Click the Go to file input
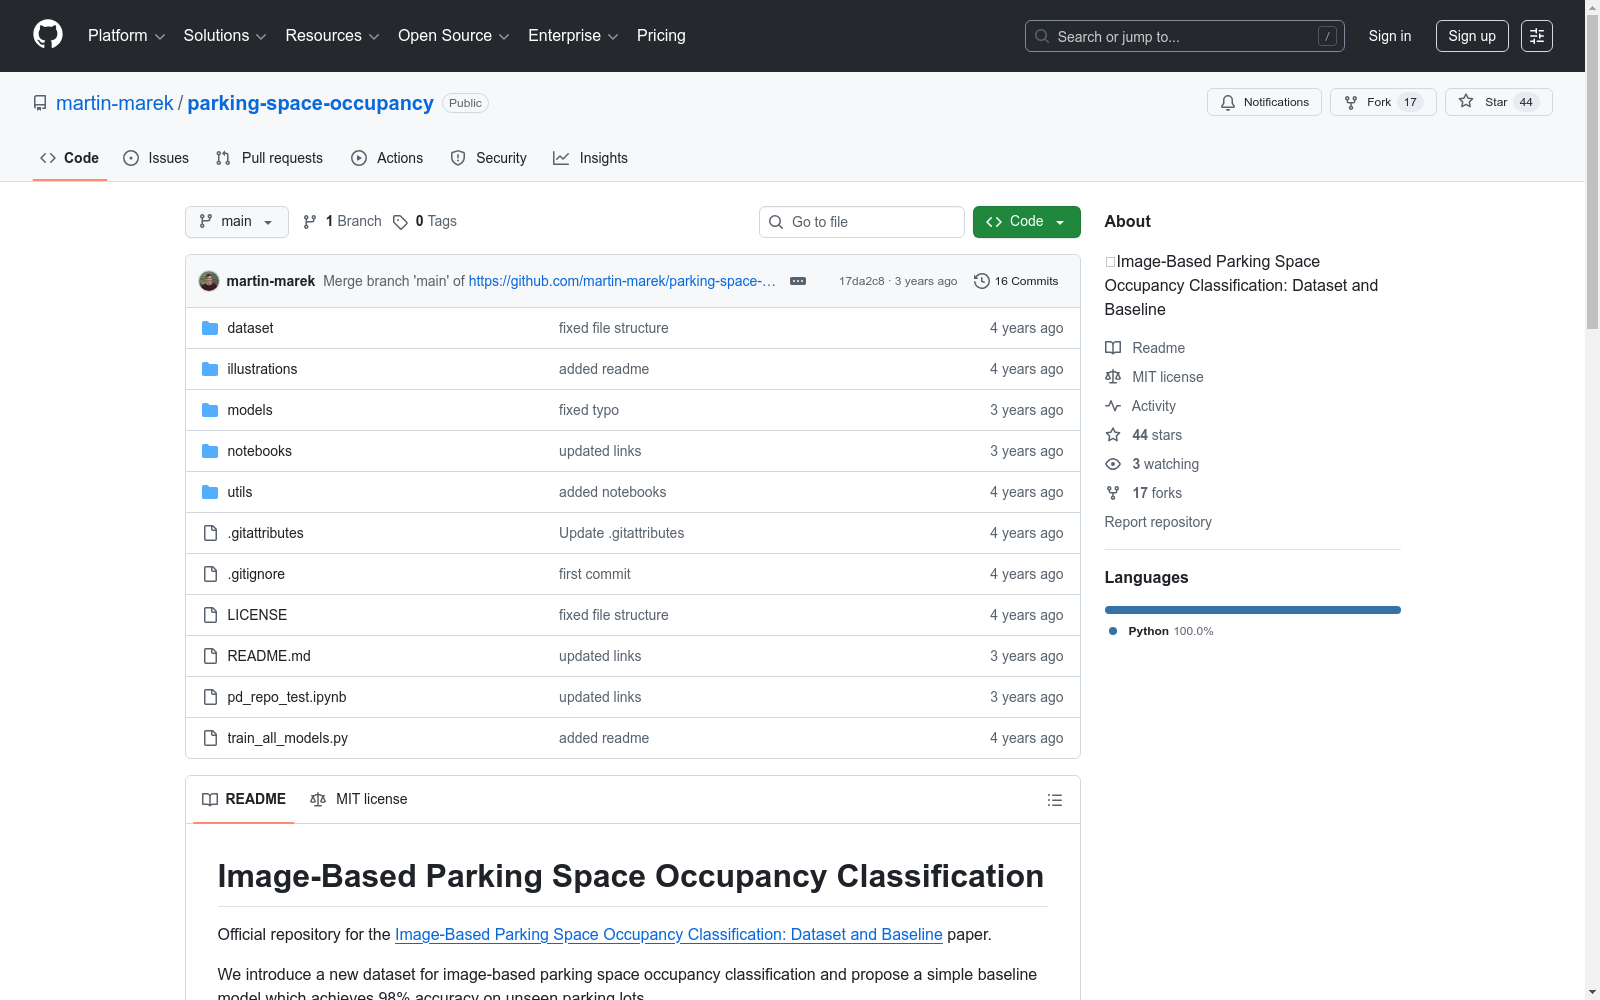The image size is (1600, 1000). pyautogui.click(x=862, y=222)
